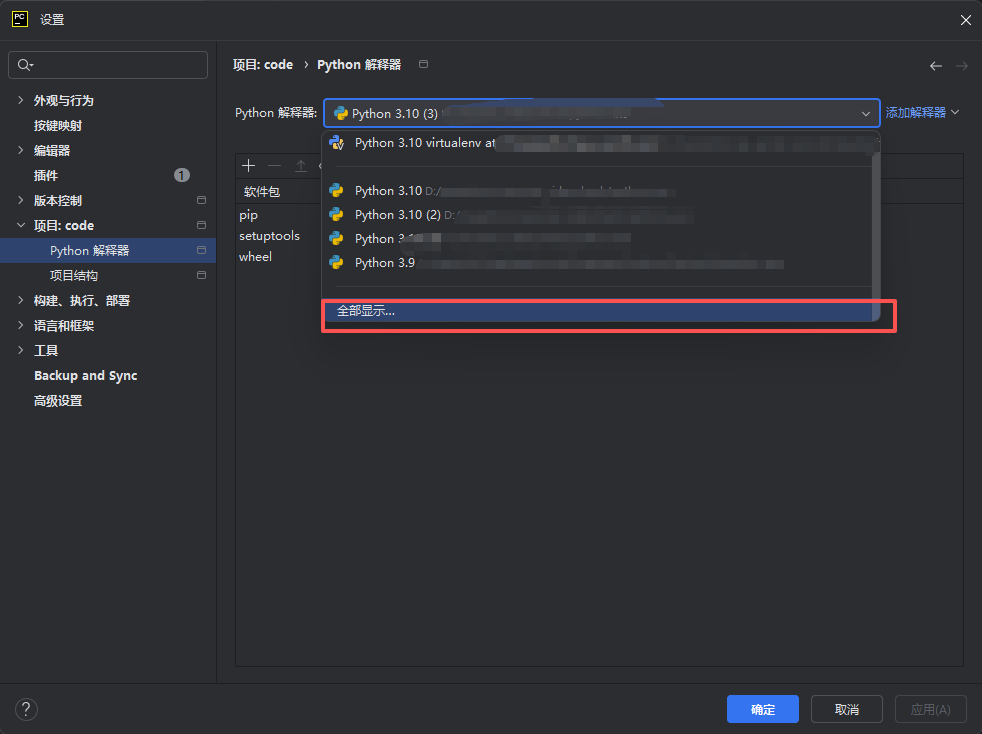Expand 构建、执行、部署 section

click(21, 301)
